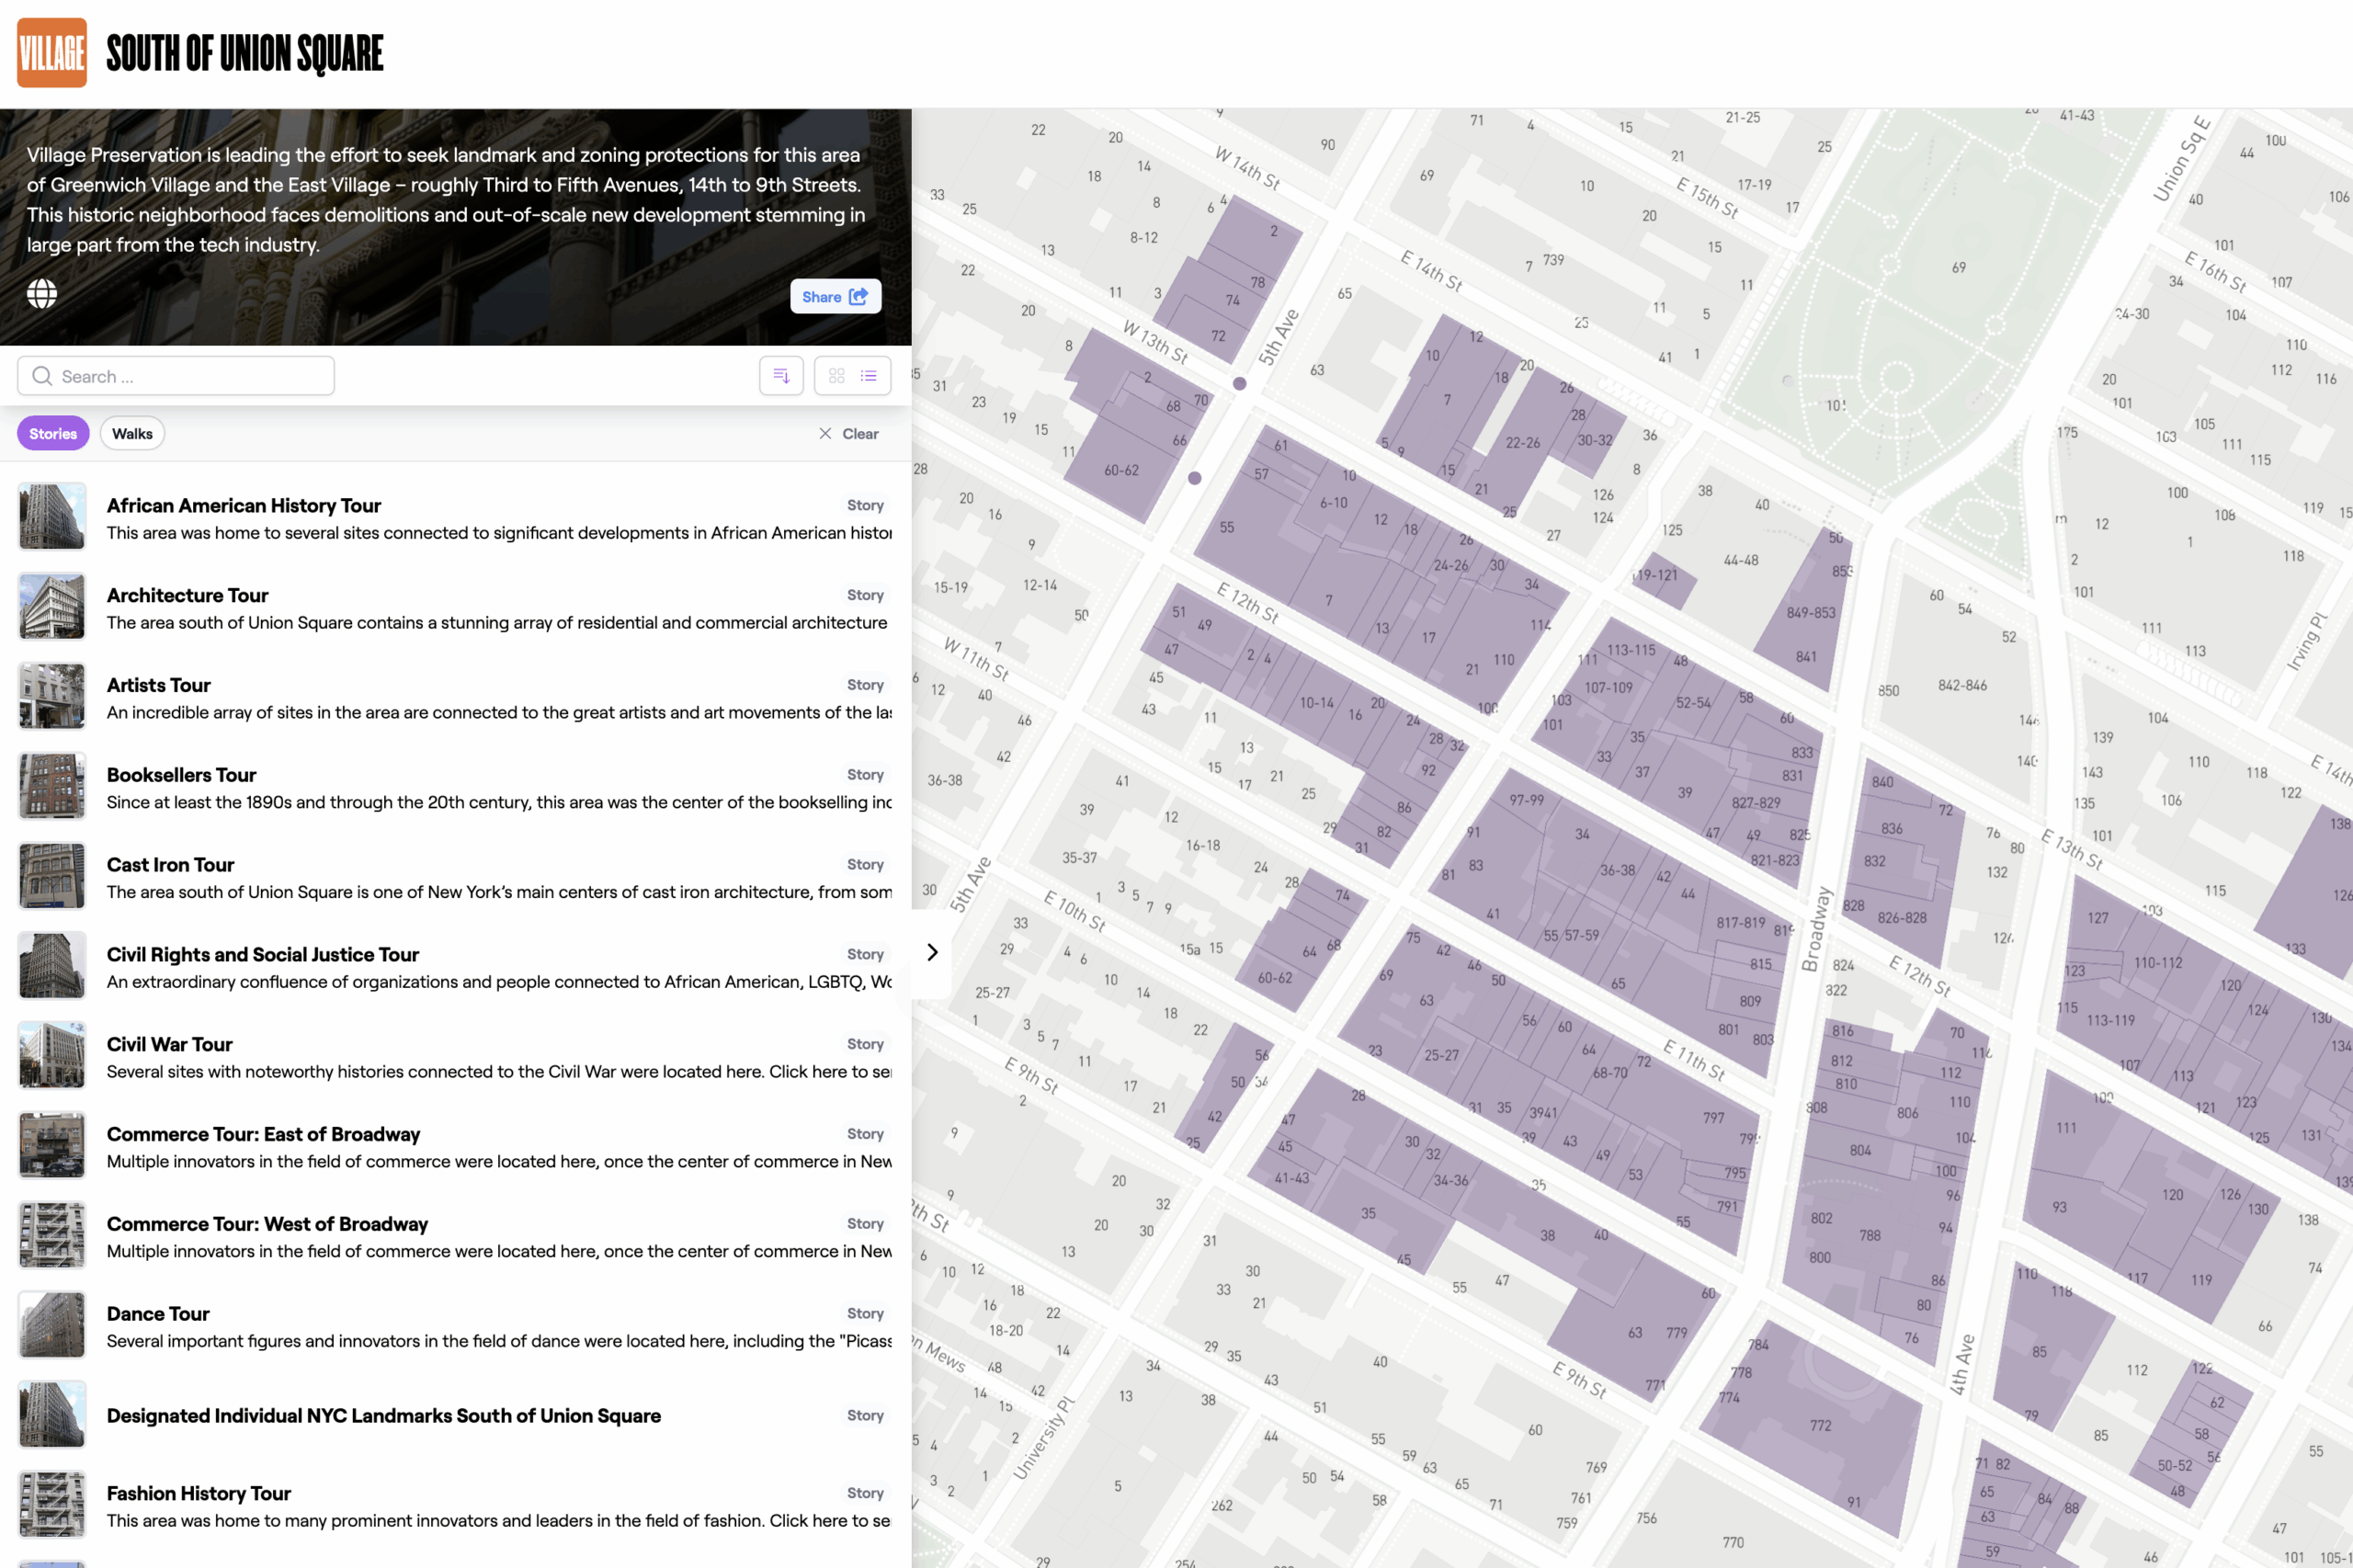2353x1568 pixels.
Task: Click the purple map dot near building 60-62
Action: pyautogui.click(x=1194, y=478)
